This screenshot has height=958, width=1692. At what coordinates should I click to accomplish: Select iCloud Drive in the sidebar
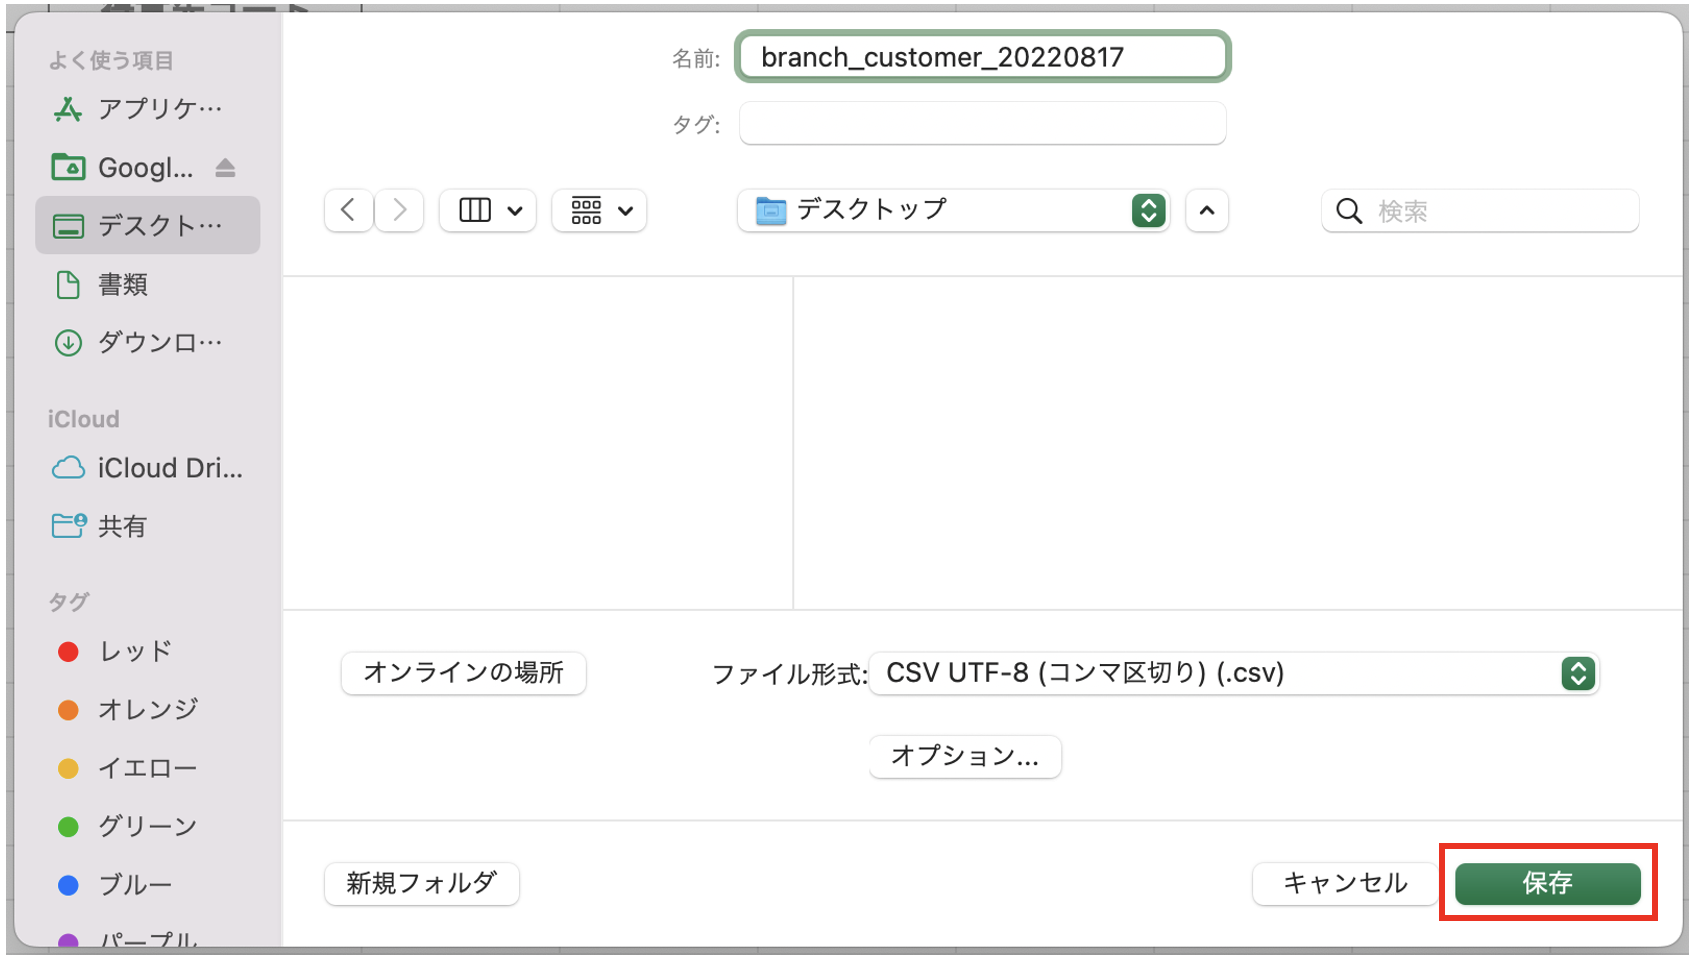[x=147, y=468]
